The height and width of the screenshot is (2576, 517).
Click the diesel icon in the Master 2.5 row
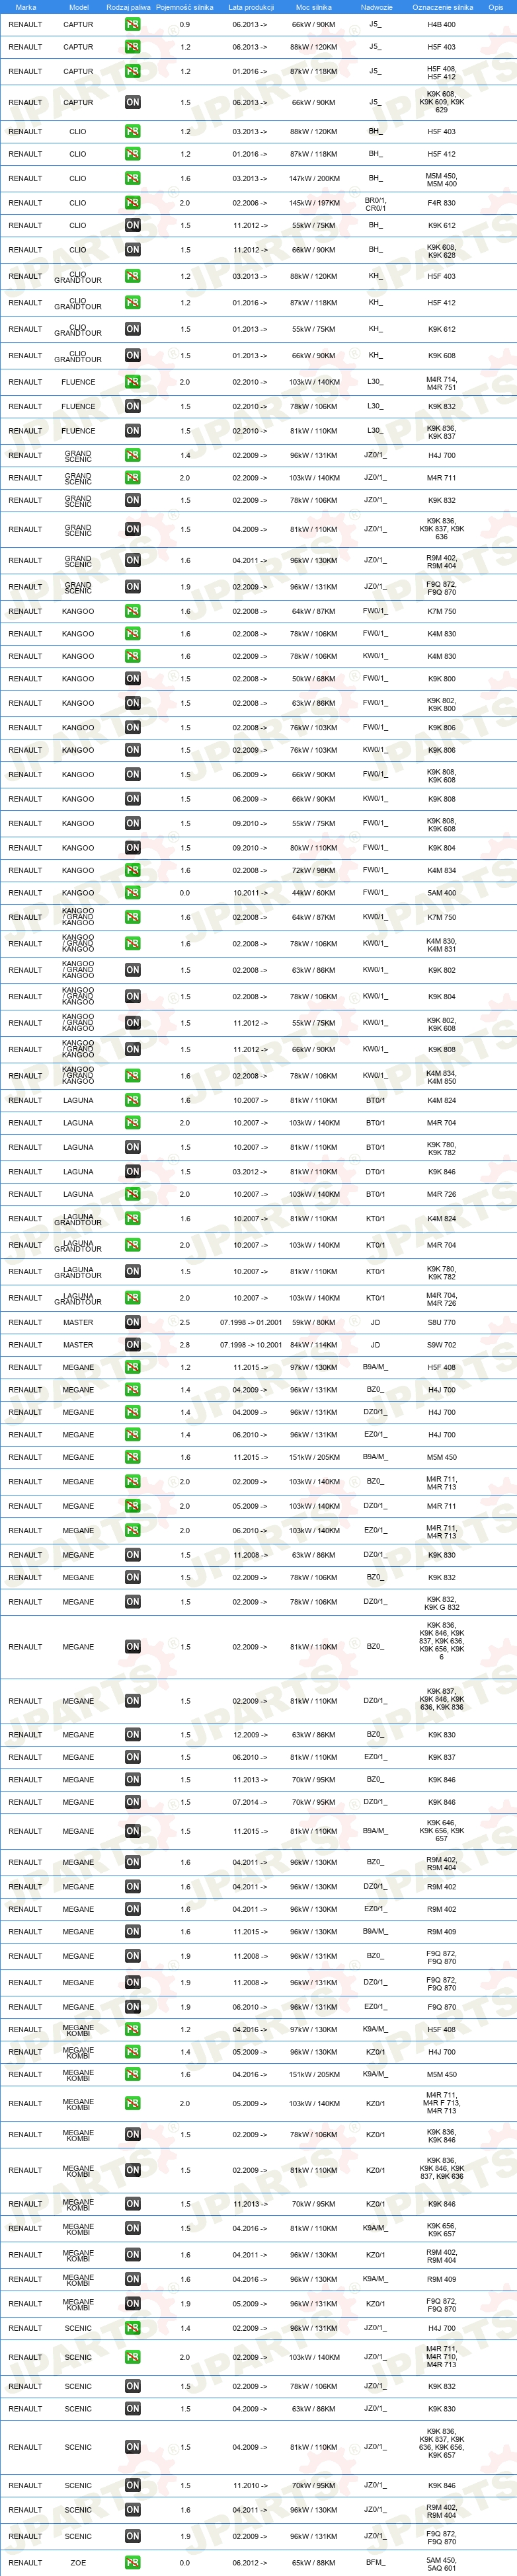tap(132, 1322)
